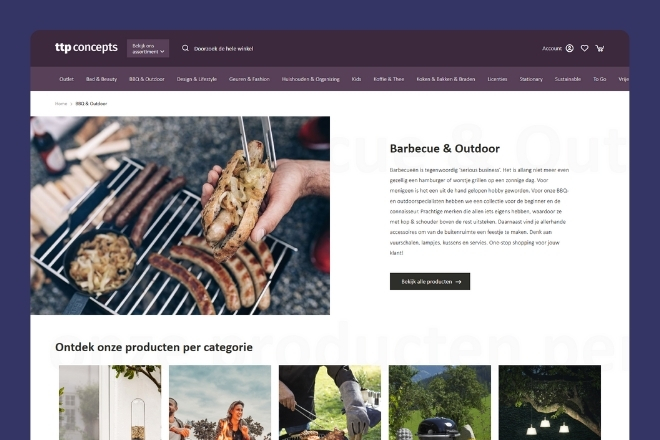Select the Sustainable menu item
660x440 pixels.
tap(567, 79)
